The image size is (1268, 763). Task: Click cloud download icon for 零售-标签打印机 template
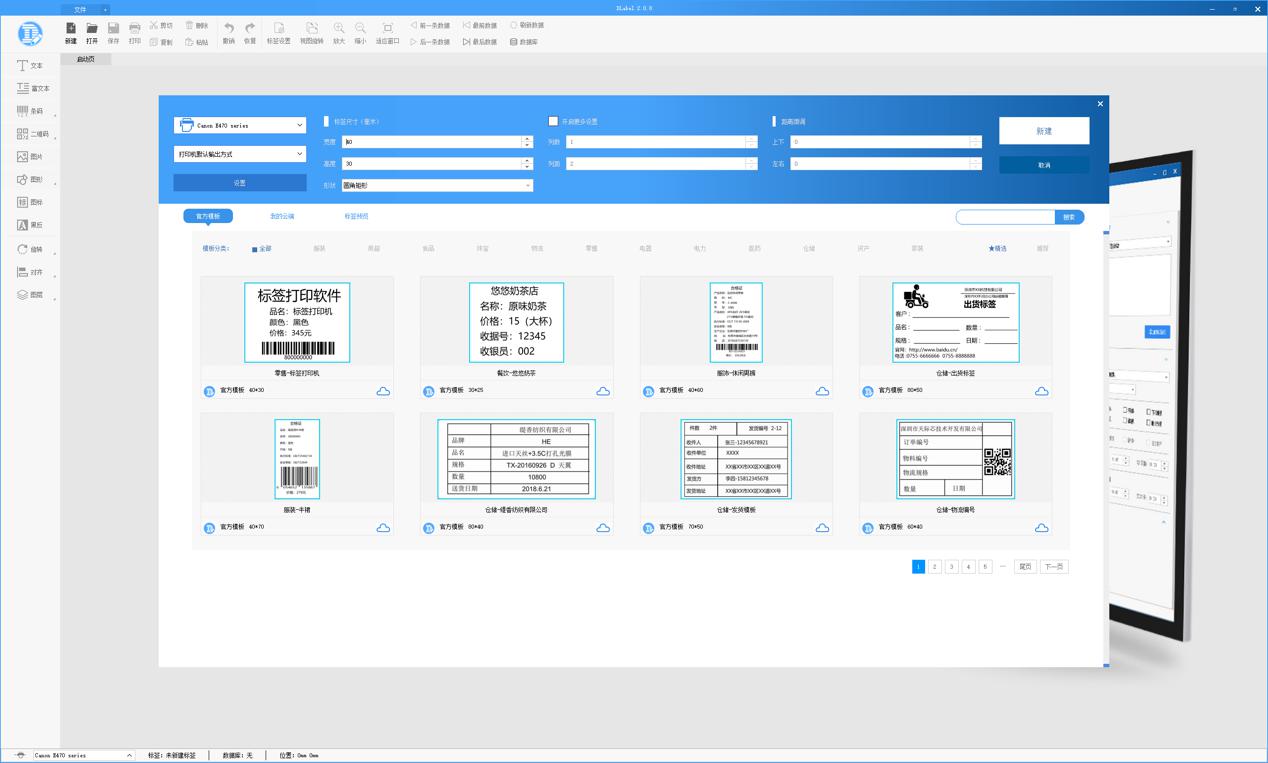coord(383,391)
